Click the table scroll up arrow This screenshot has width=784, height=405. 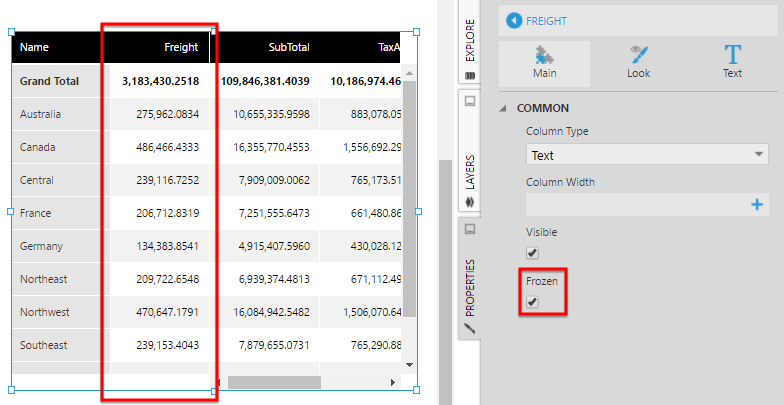point(410,74)
